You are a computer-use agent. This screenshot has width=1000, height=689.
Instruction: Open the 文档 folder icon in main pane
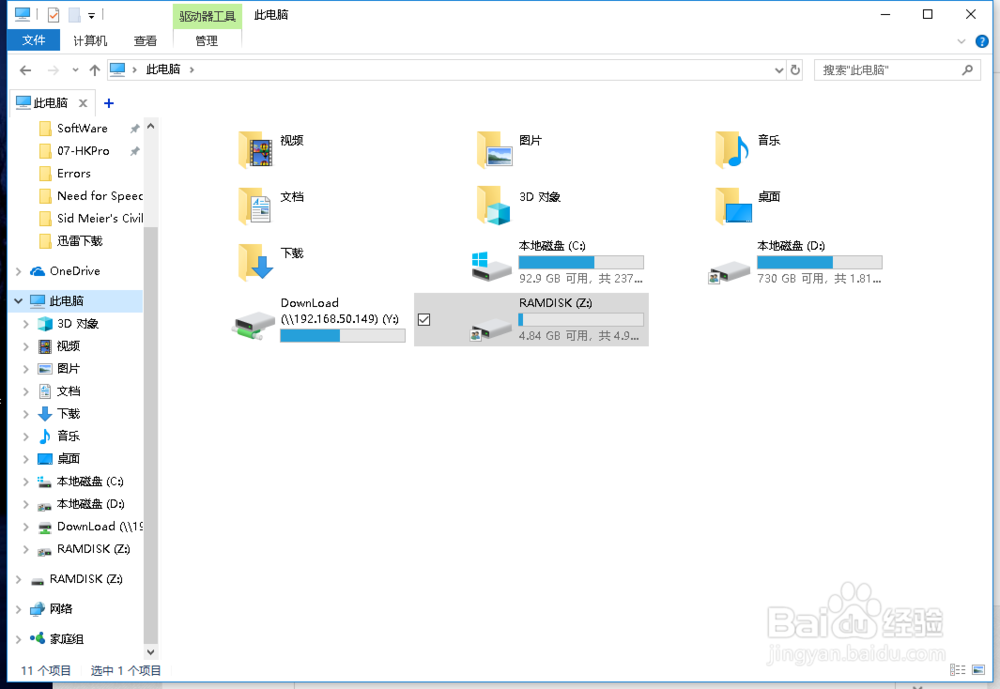coord(256,205)
